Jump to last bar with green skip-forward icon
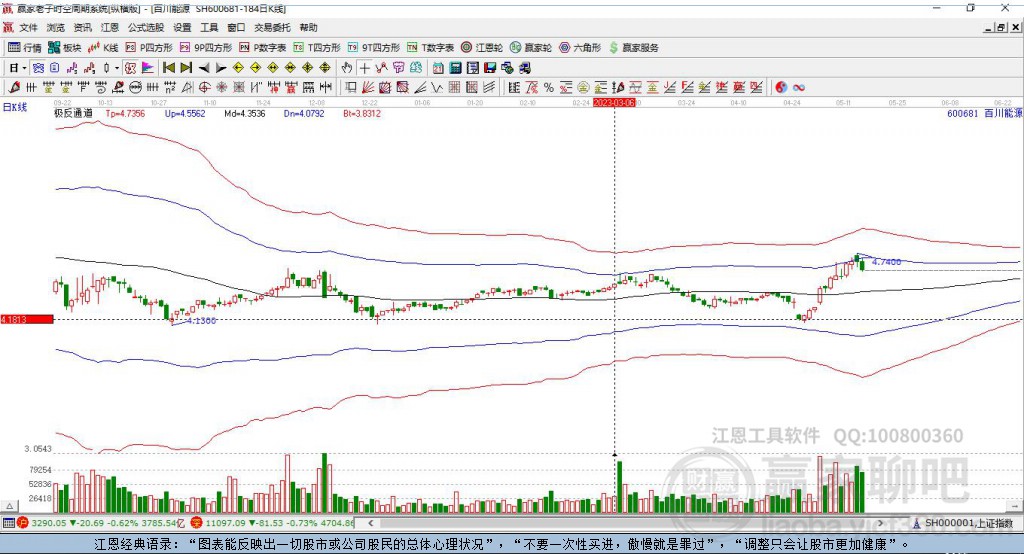 186,68
